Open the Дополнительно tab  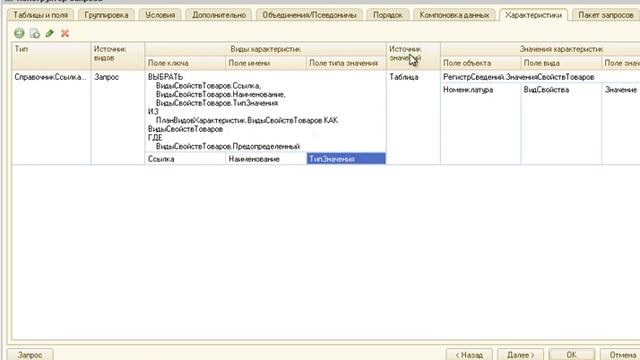(x=219, y=15)
